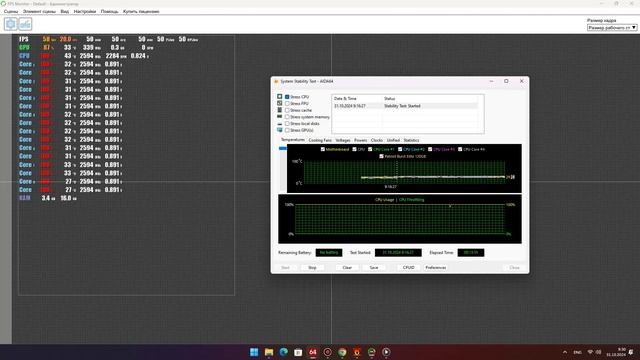Click the Clear button

point(347,267)
